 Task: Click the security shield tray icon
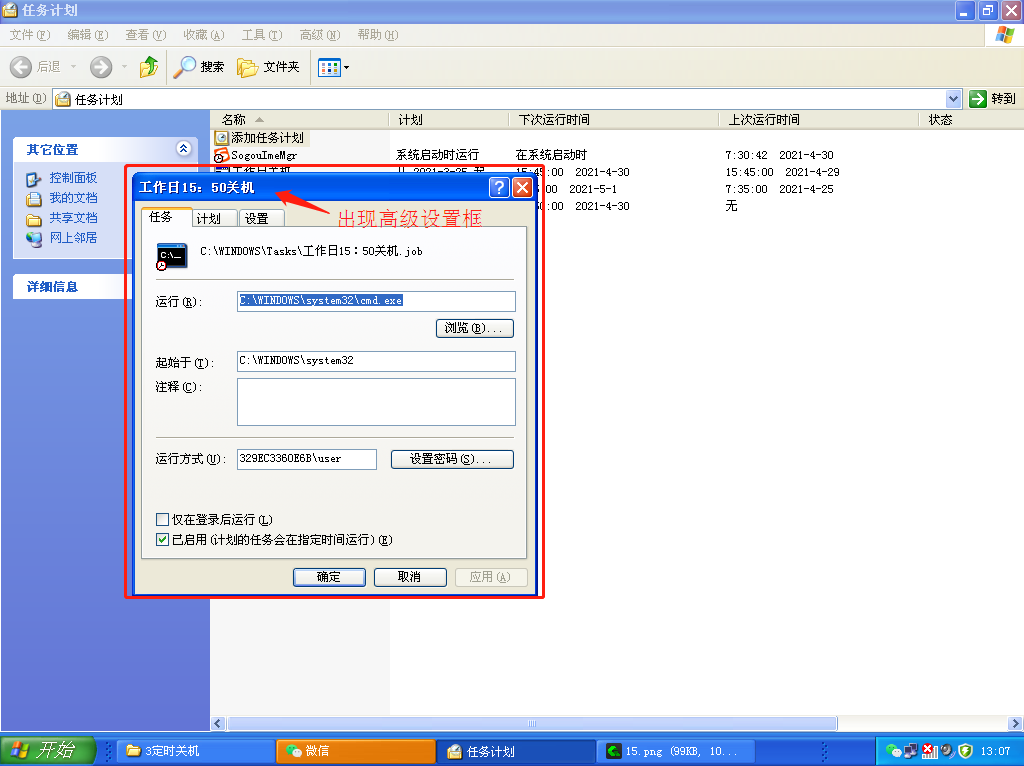965,752
